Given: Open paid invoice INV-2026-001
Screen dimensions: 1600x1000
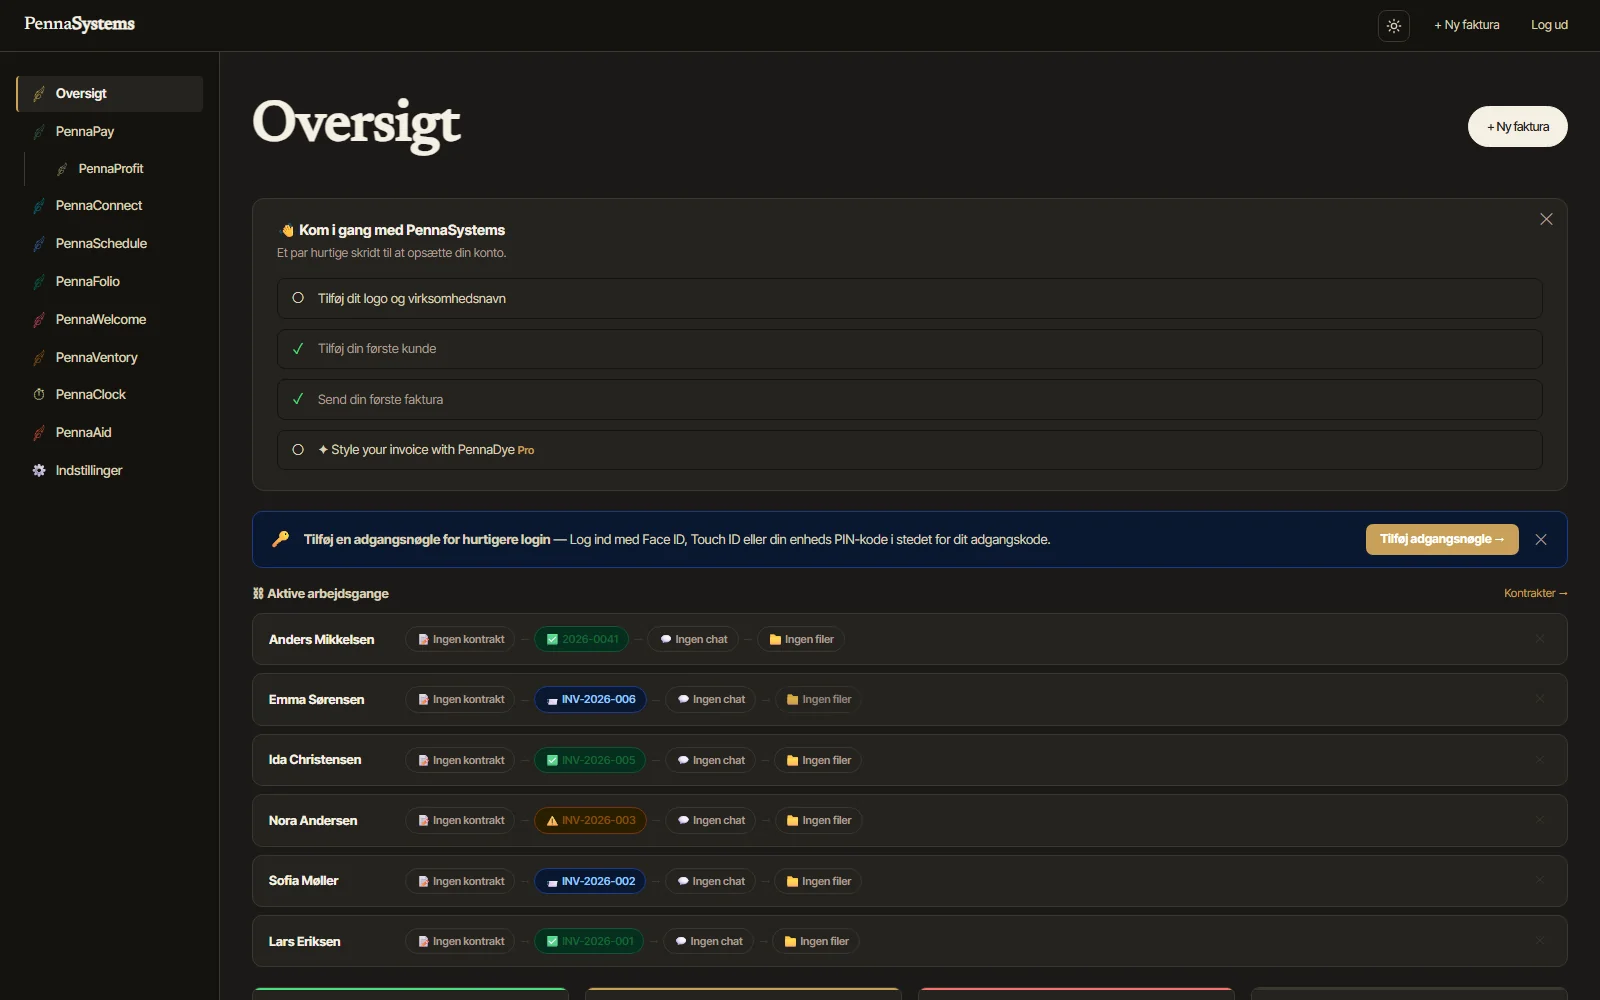Looking at the screenshot, I should (589, 942).
